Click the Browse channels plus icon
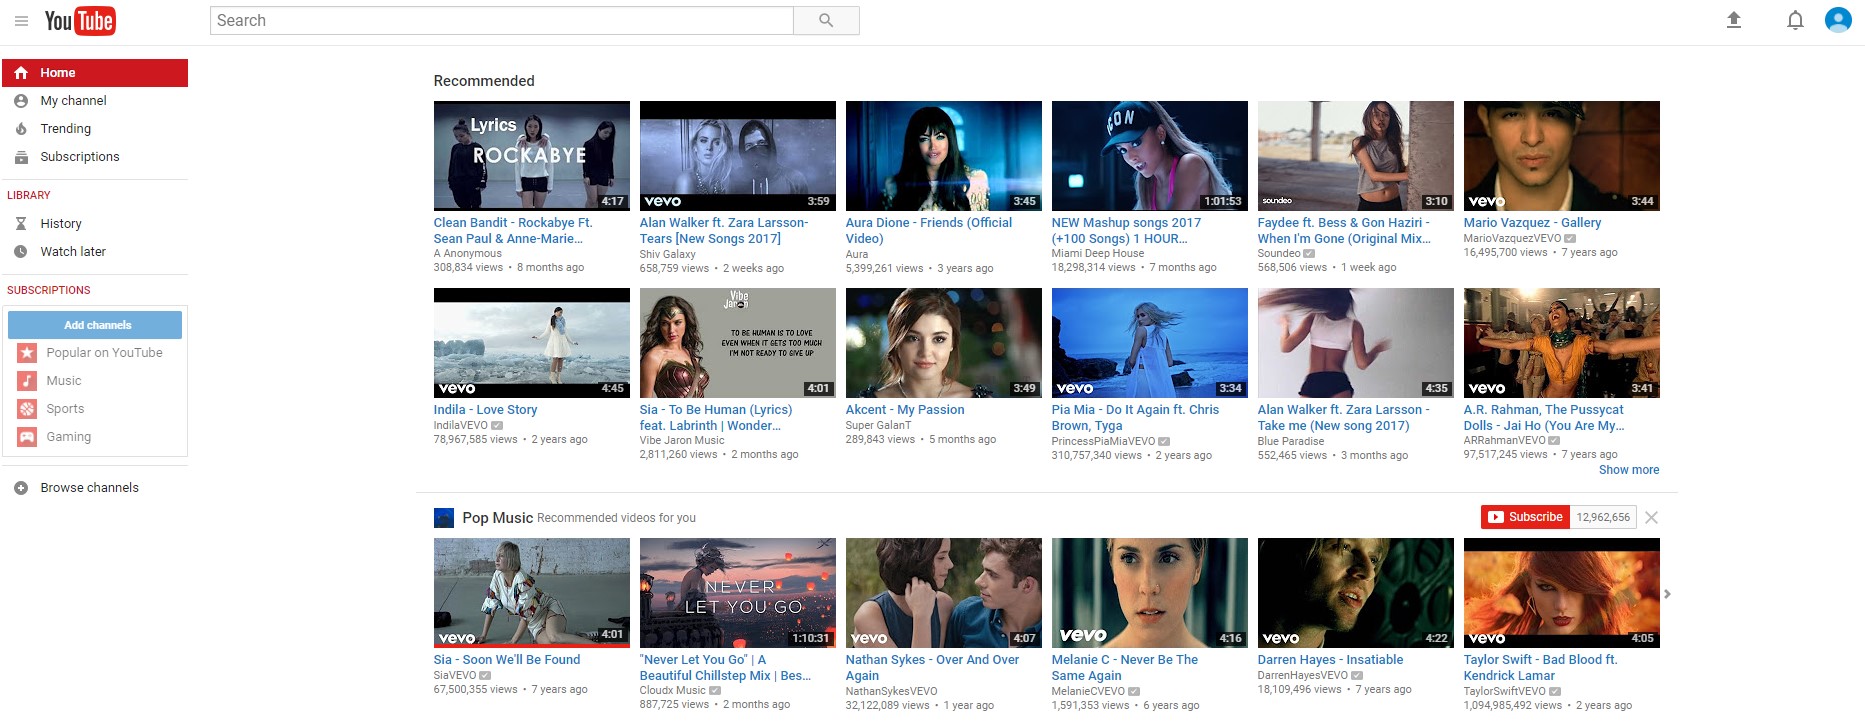Image resolution: width=1865 pixels, height=727 pixels. click(21, 488)
